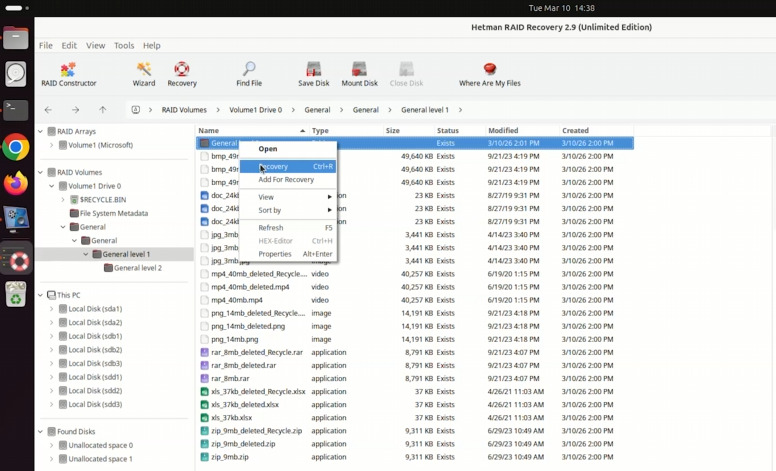Sort by the Modified column header
This screenshot has height=471, width=776.
522,131
